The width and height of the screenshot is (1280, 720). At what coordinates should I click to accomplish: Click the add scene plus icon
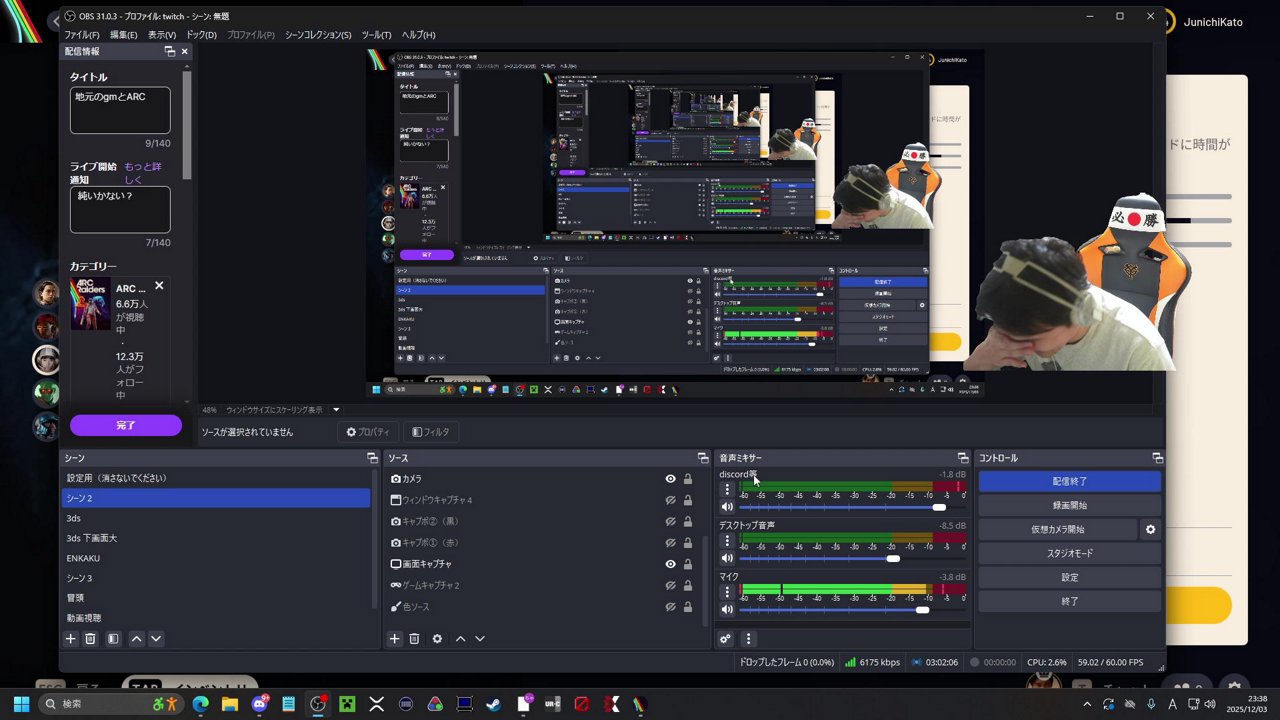coord(70,639)
